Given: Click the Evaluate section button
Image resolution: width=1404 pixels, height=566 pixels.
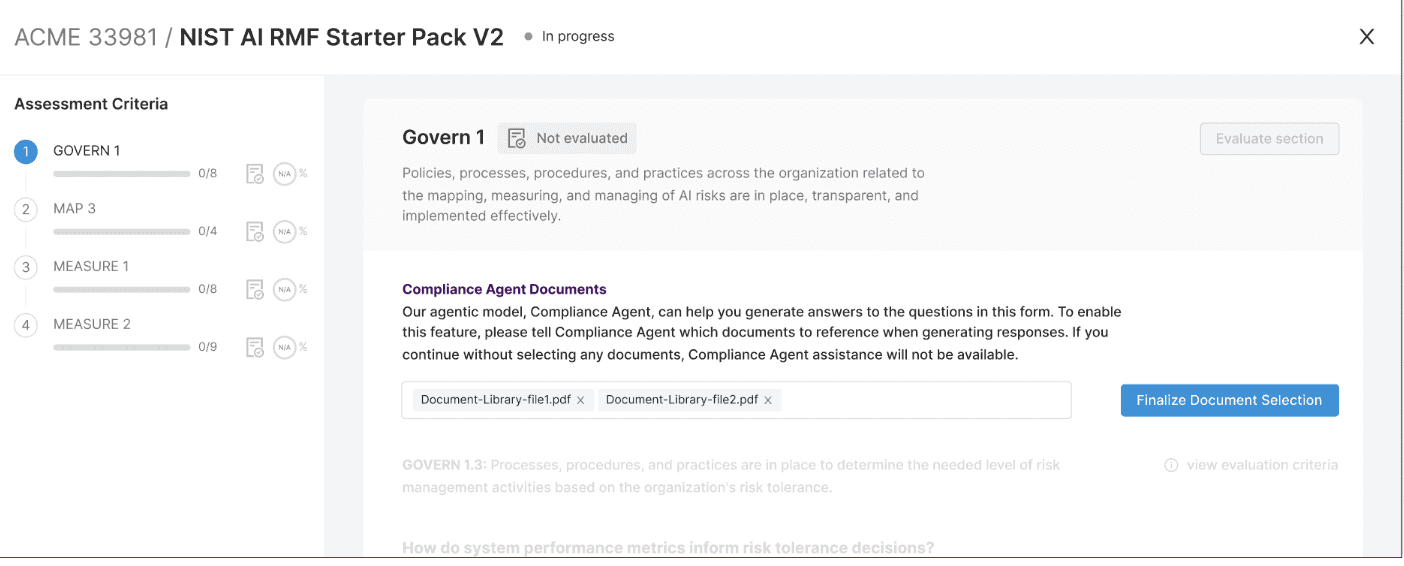Looking at the screenshot, I should pos(1269,139).
